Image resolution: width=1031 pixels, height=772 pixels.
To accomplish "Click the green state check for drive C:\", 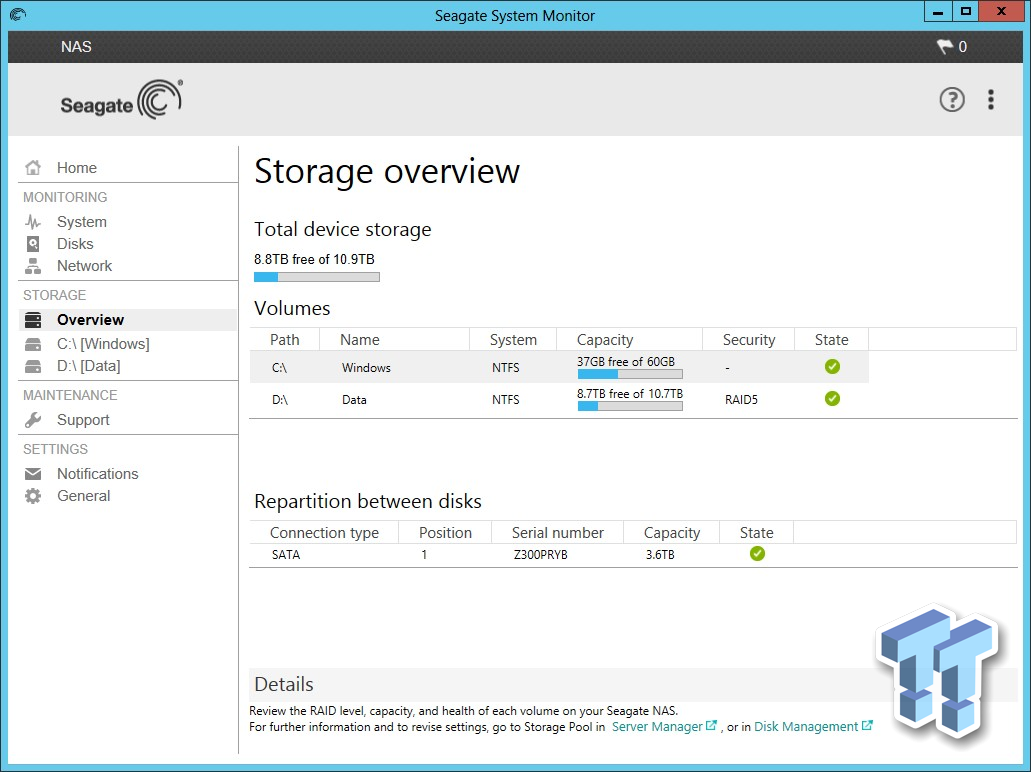I will pos(832,367).
